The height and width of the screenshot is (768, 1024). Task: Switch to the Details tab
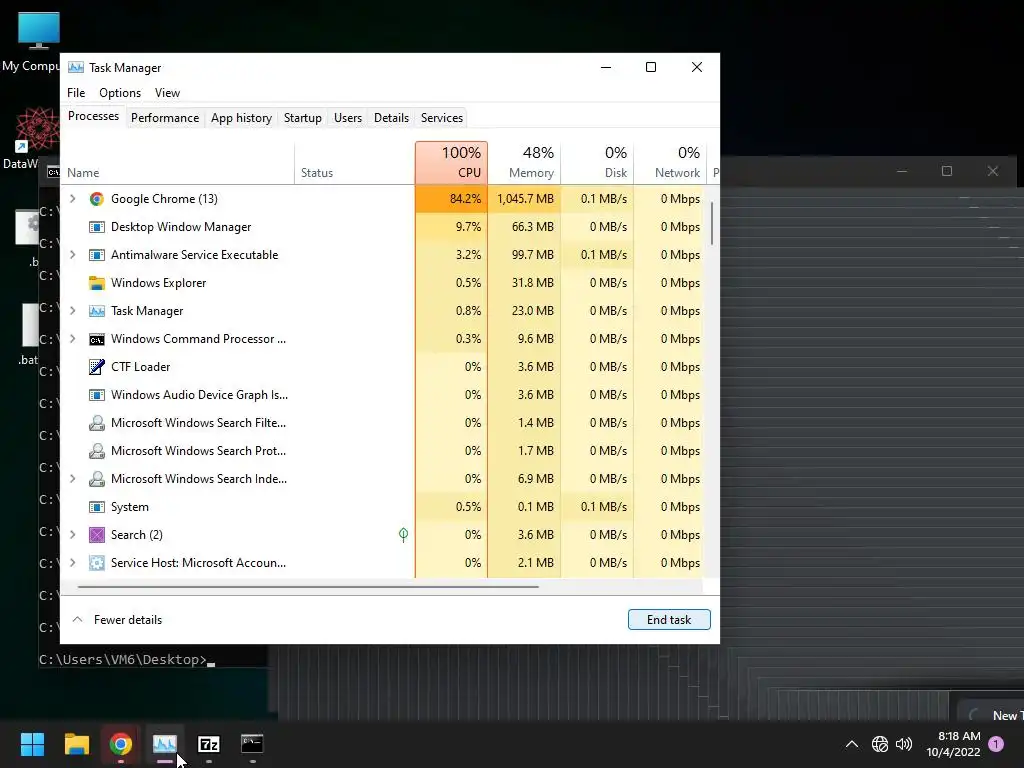(391, 118)
